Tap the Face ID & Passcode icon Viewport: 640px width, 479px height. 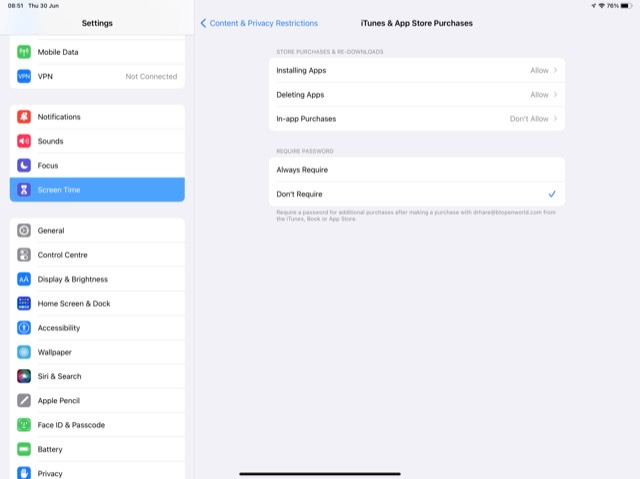[24, 425]
